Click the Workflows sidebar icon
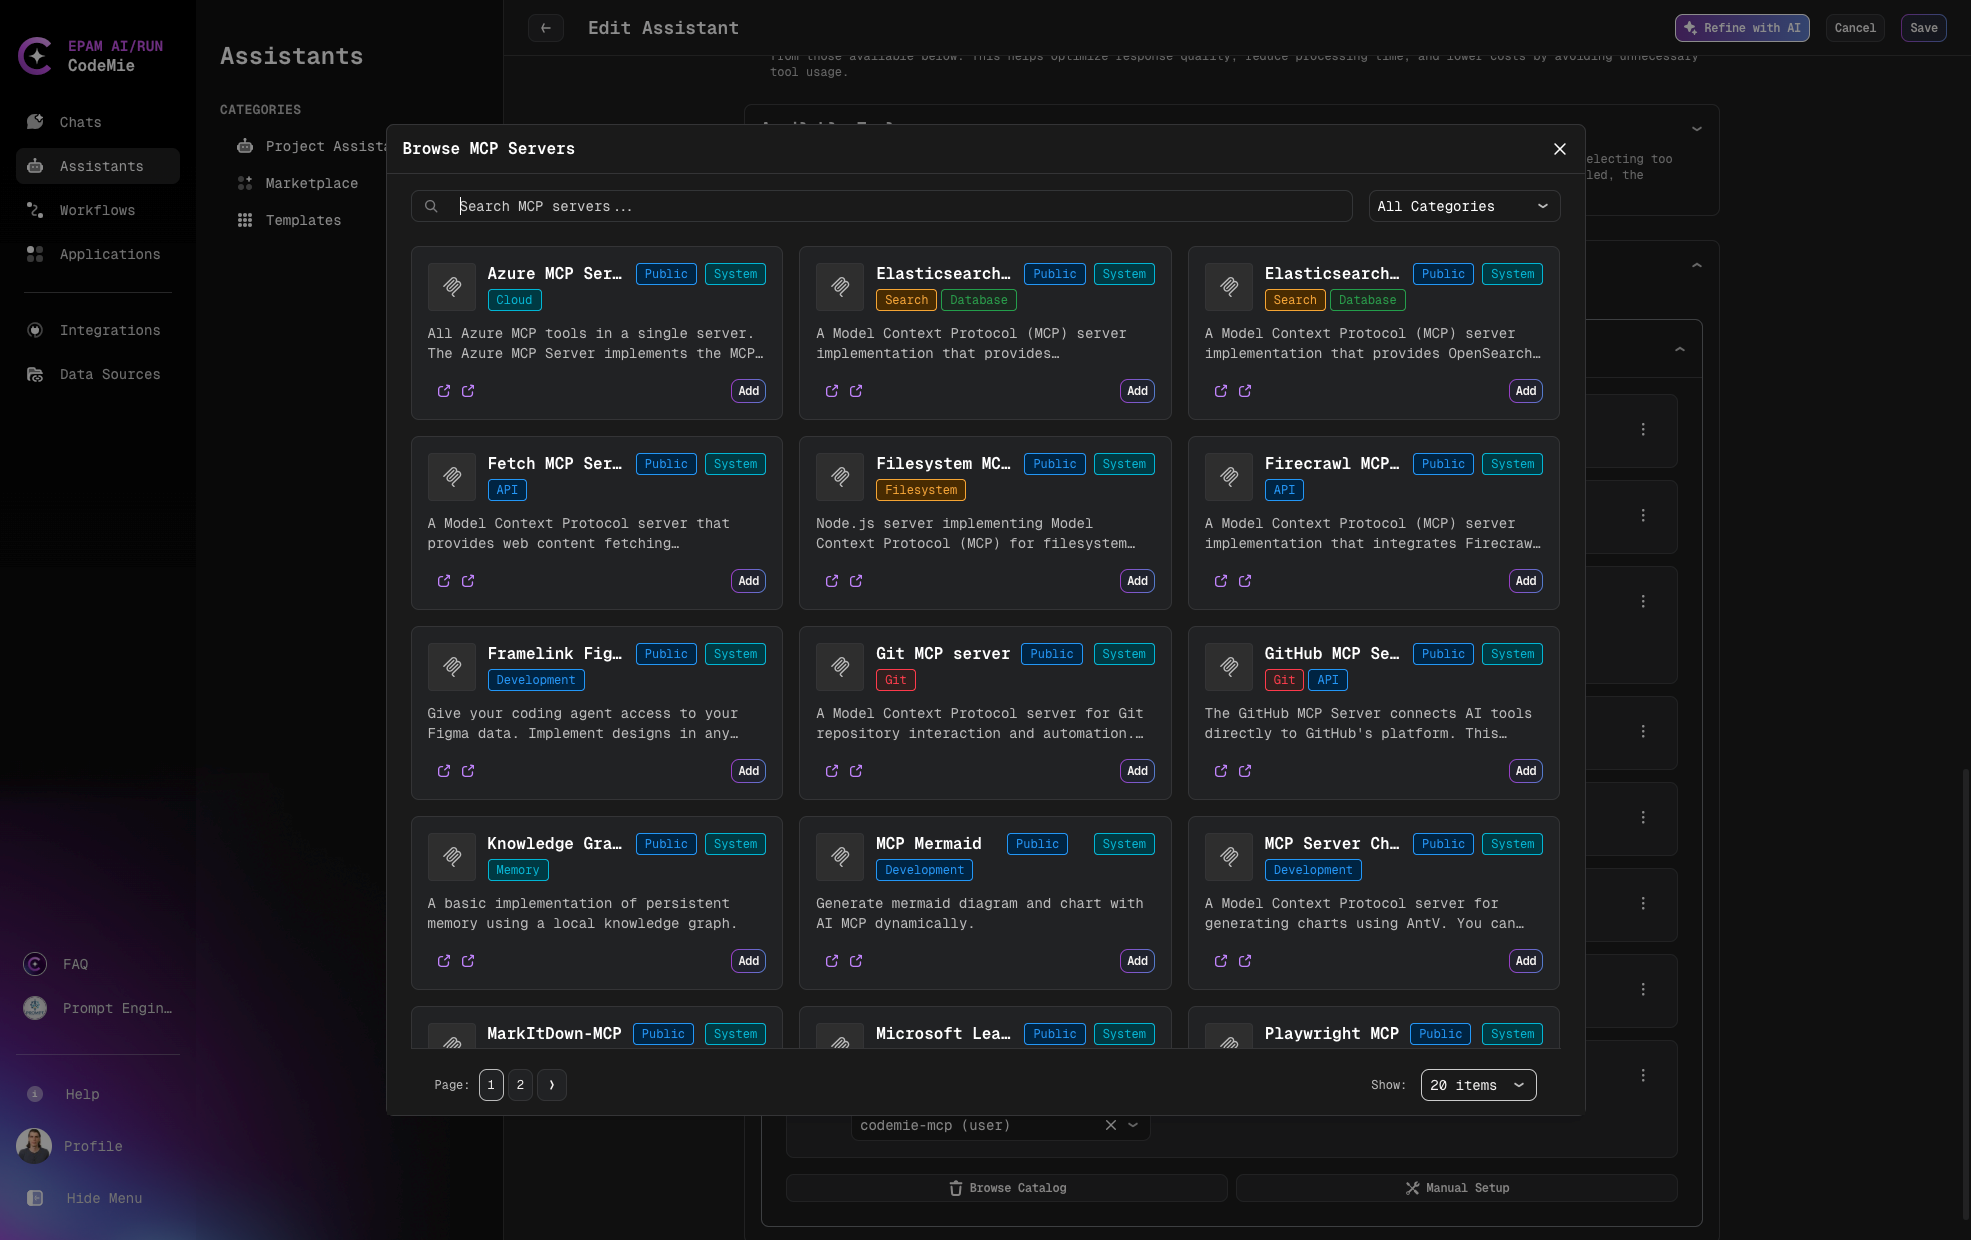Image resolution: width=1971 pixels, height=1240 pixels. tap(35, 210)
